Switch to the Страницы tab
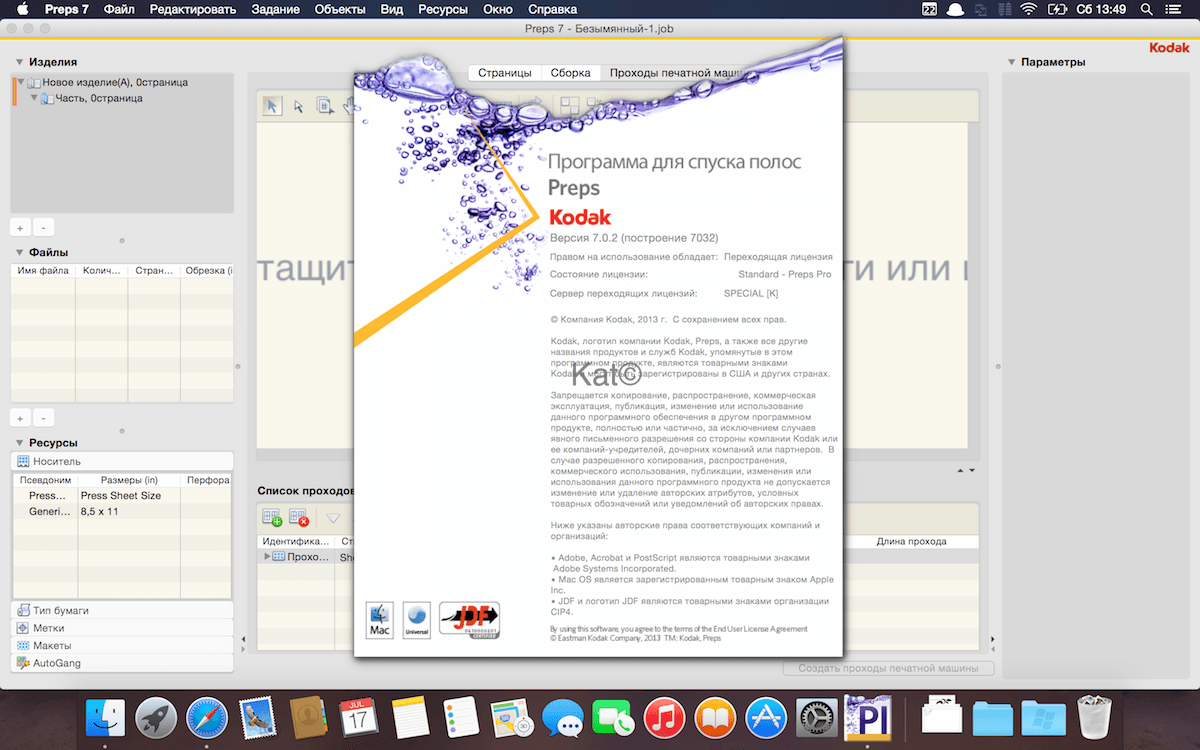This screenshot has width=1200, height=750. coord(504,73)
